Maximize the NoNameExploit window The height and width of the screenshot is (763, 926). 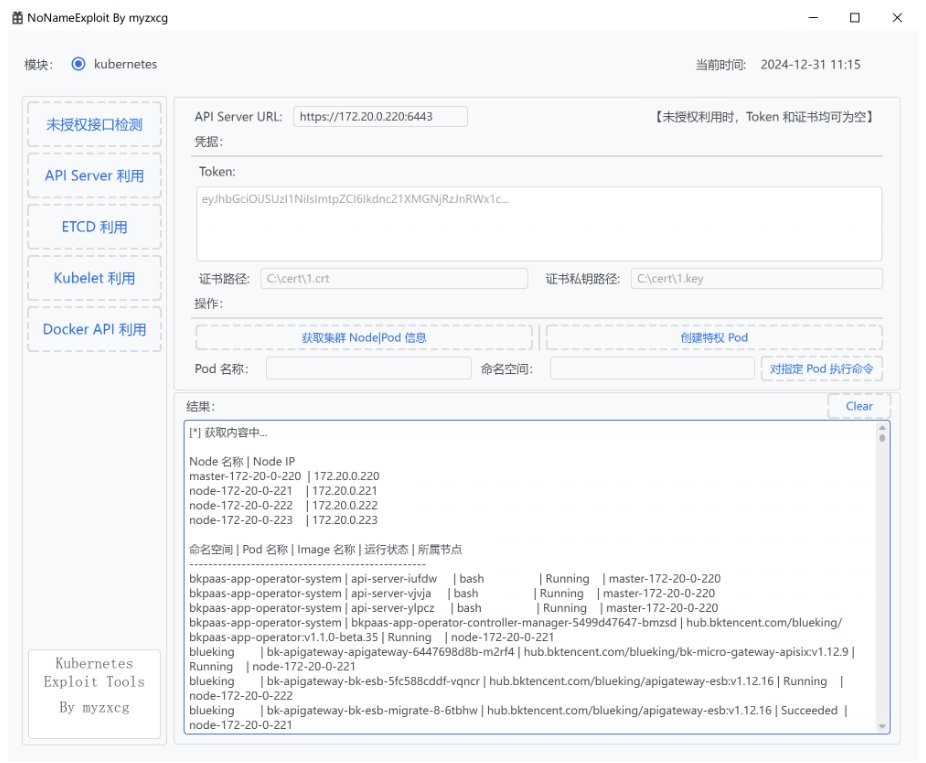855,18
